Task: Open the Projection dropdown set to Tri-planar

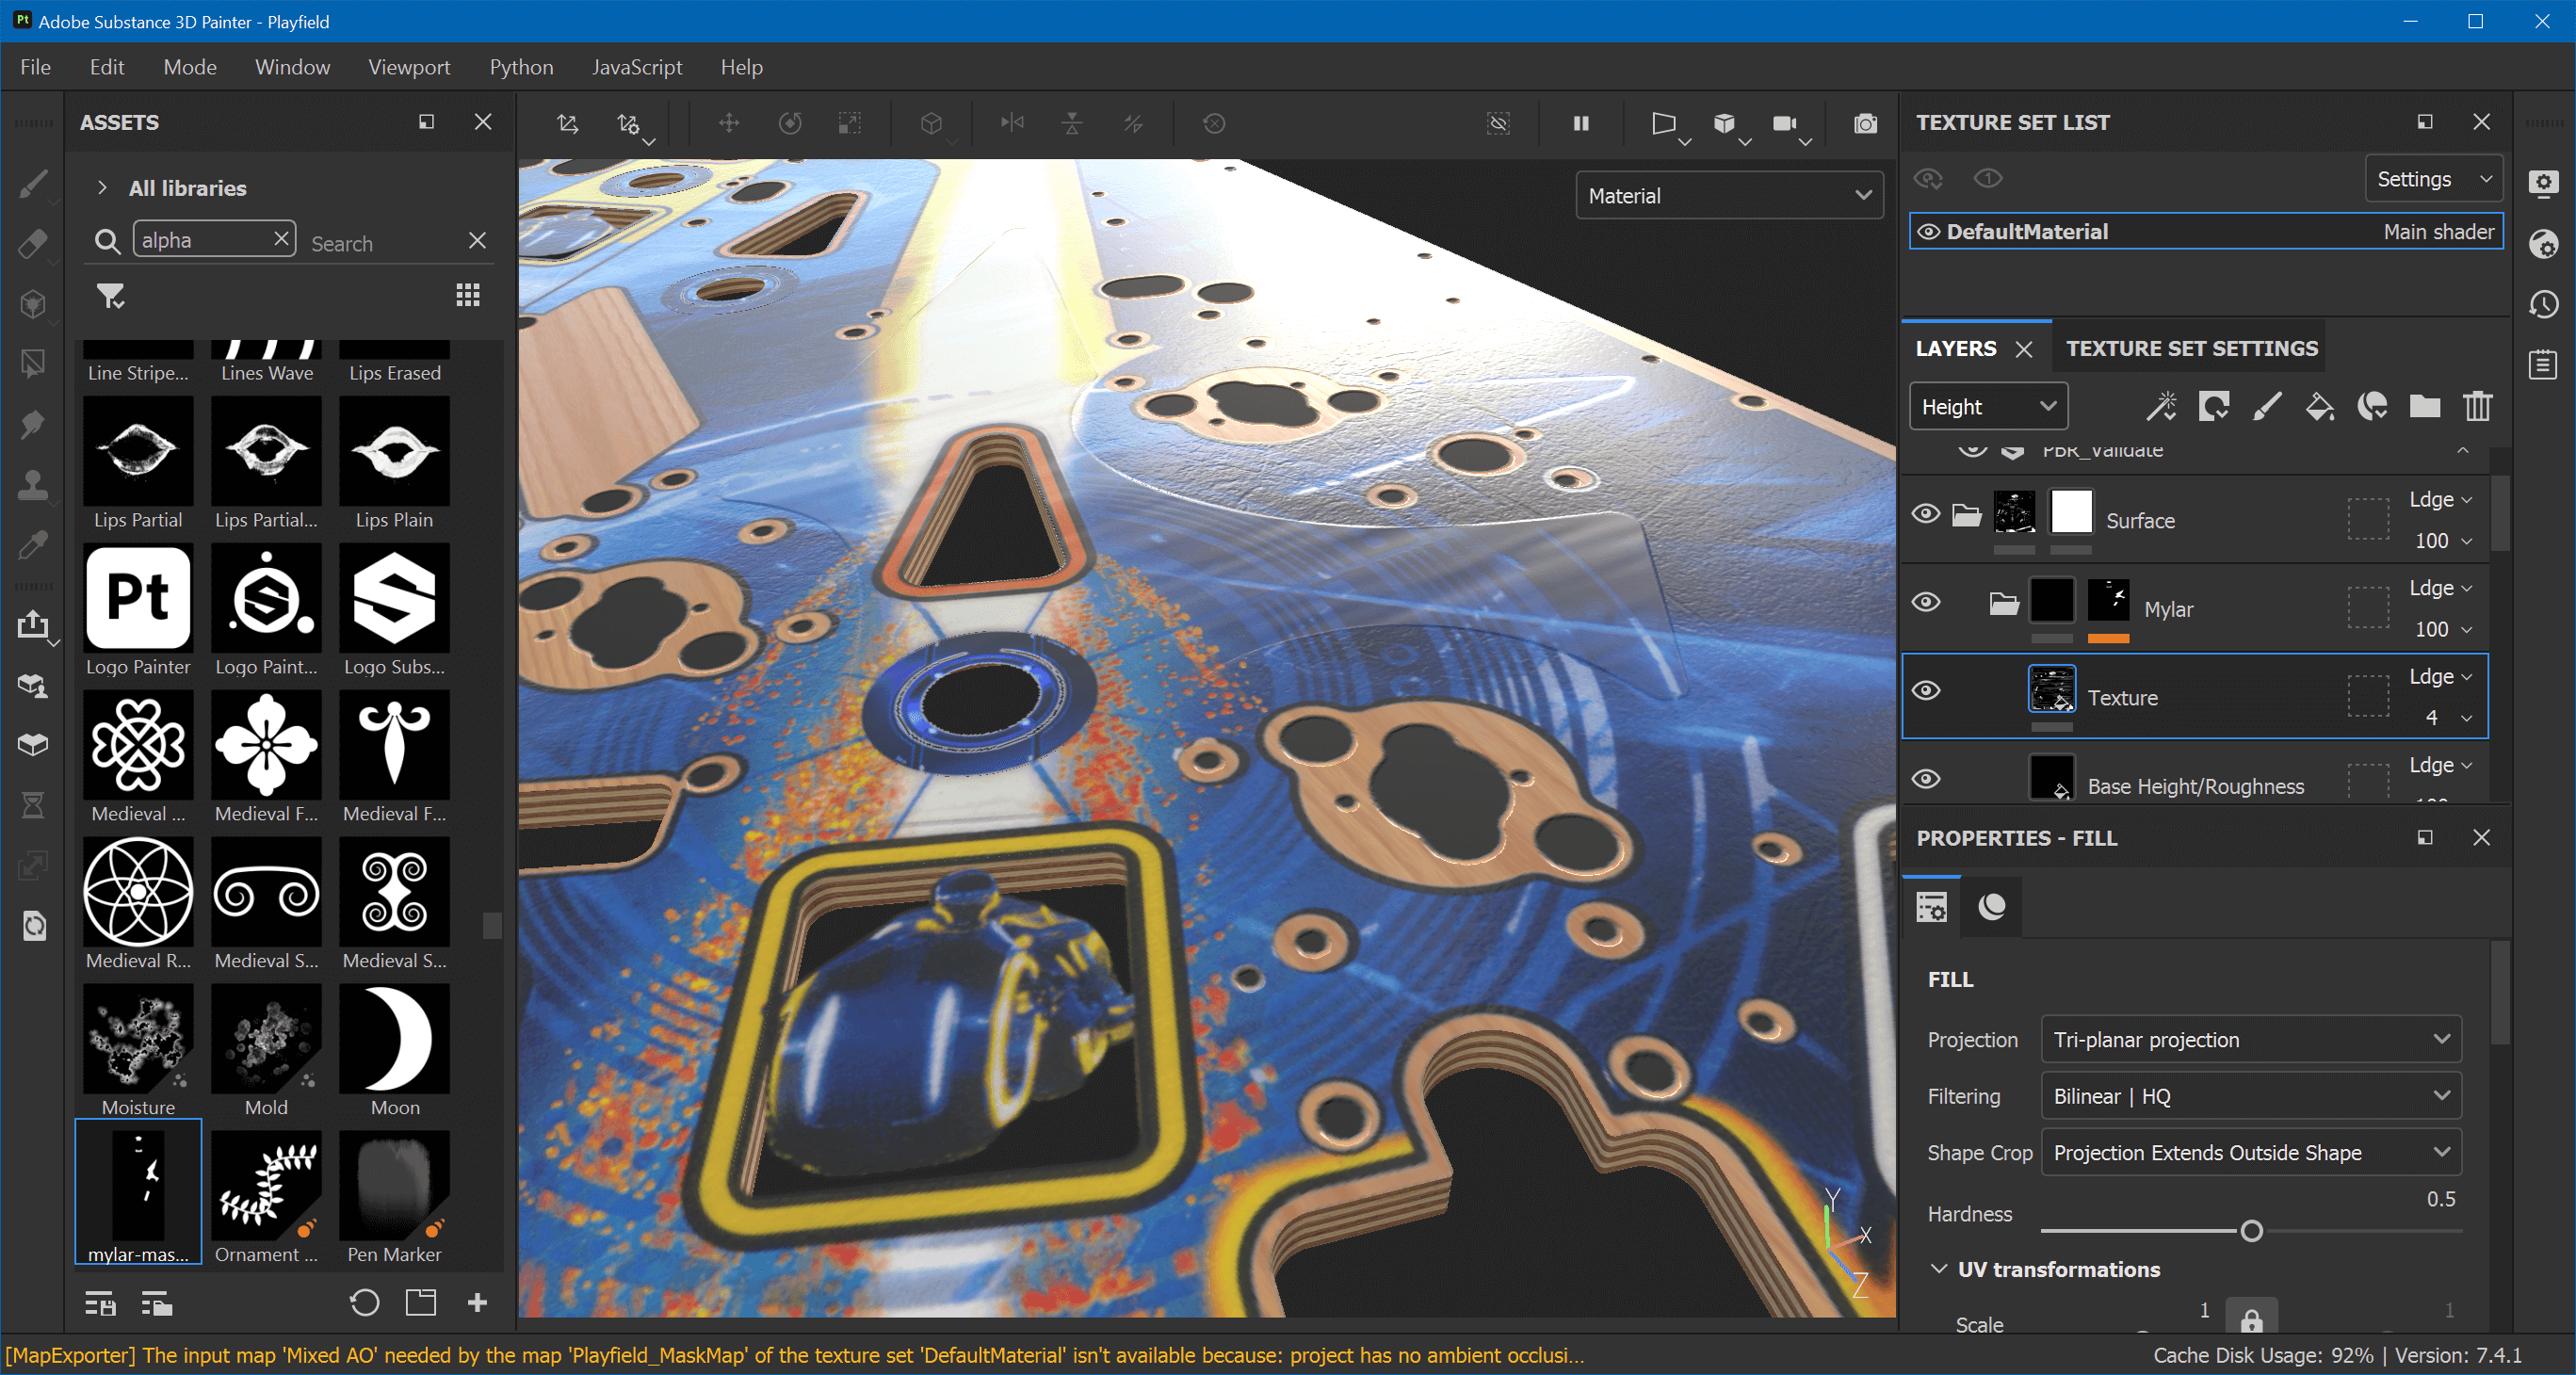Action: (2250, 1039)
